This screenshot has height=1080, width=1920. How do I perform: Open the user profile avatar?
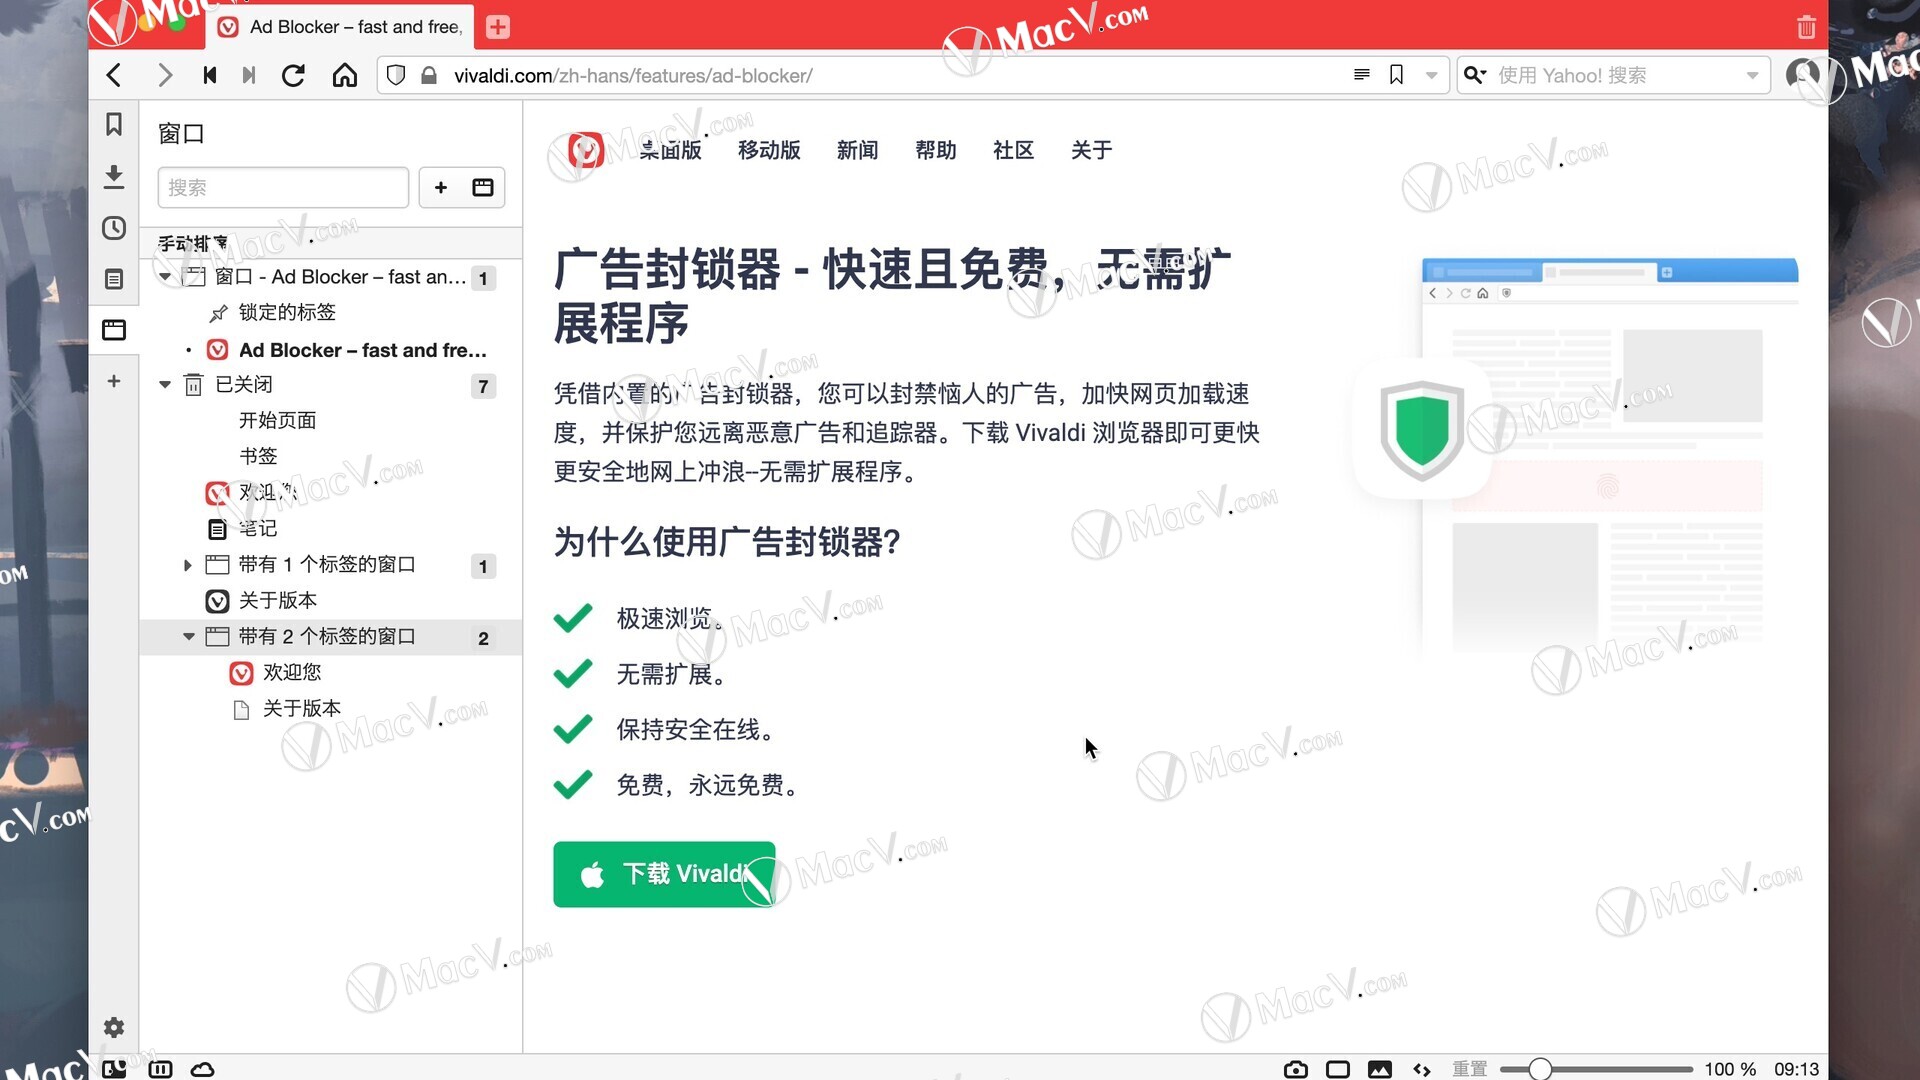pyautogui.click(x=1803, y=75)
